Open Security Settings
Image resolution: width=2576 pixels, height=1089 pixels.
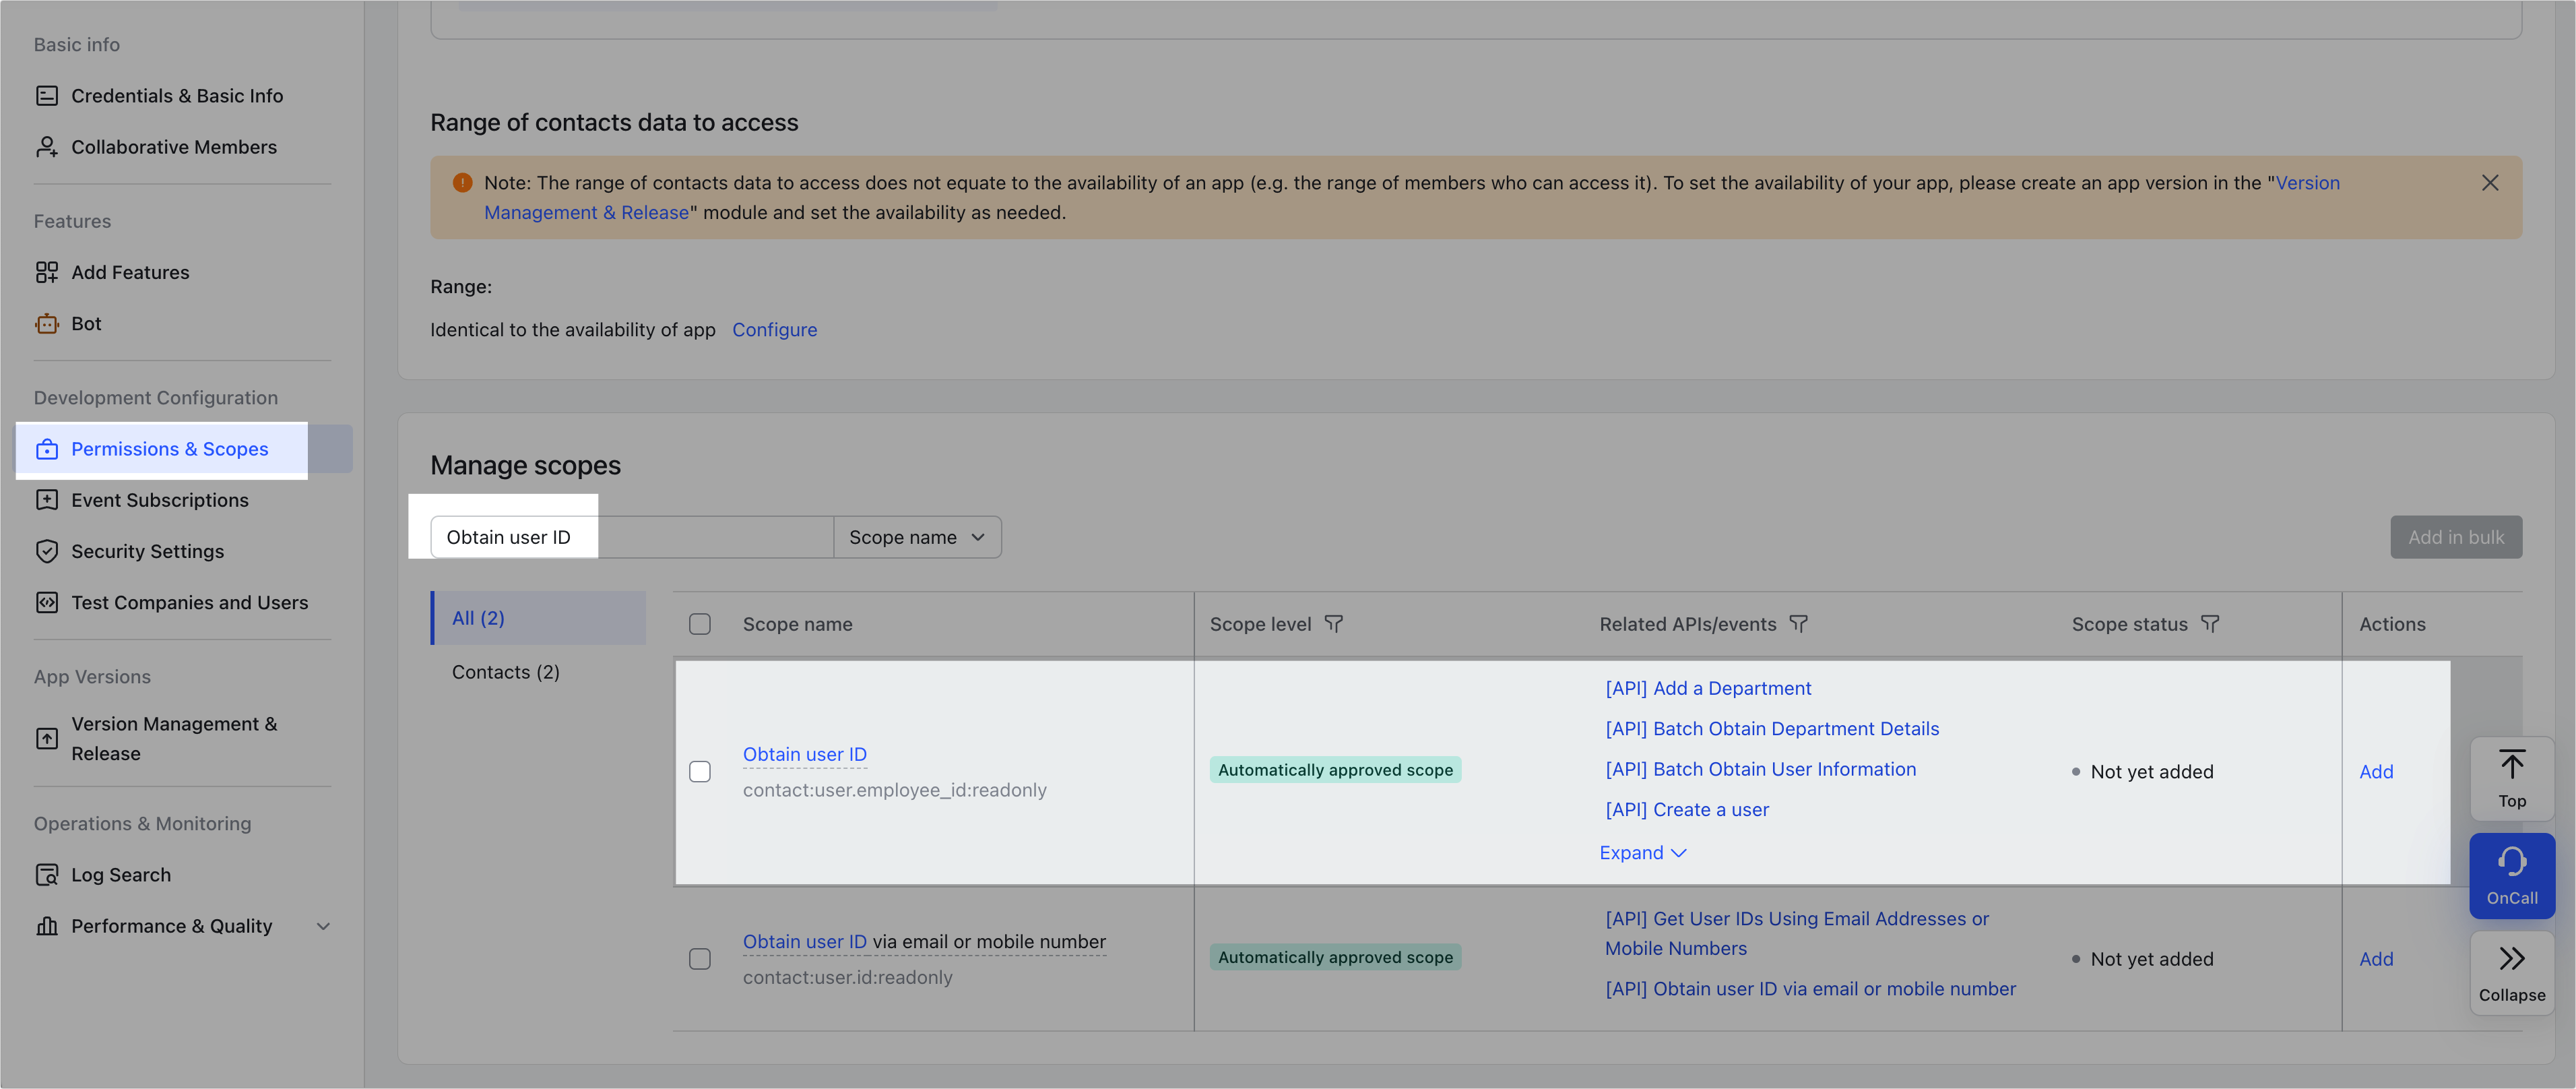tap(147, 551)
